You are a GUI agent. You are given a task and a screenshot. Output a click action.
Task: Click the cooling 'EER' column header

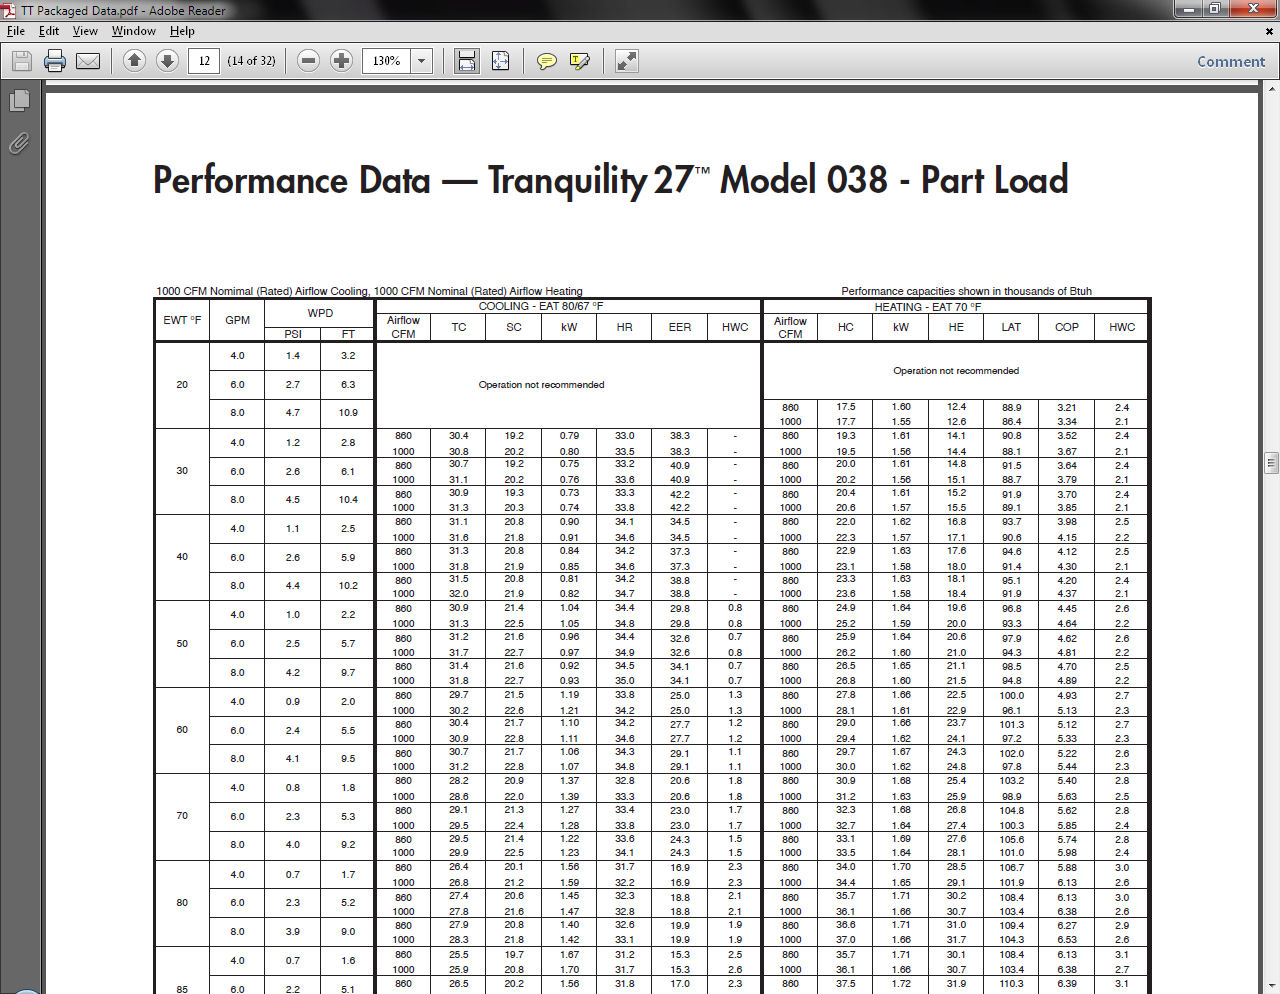679,327
